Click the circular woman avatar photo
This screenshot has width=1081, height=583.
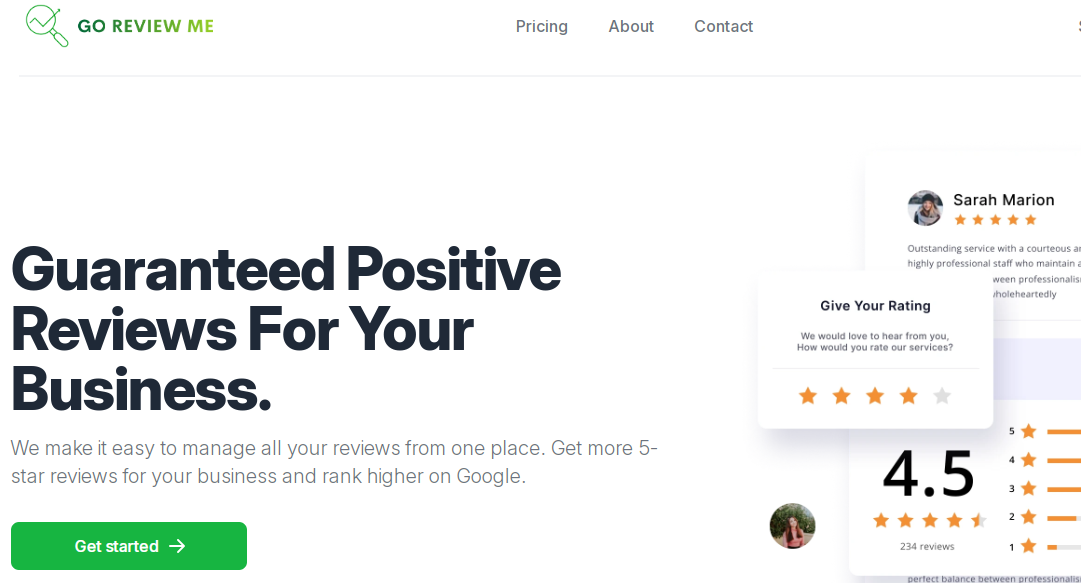click(792, 526)
